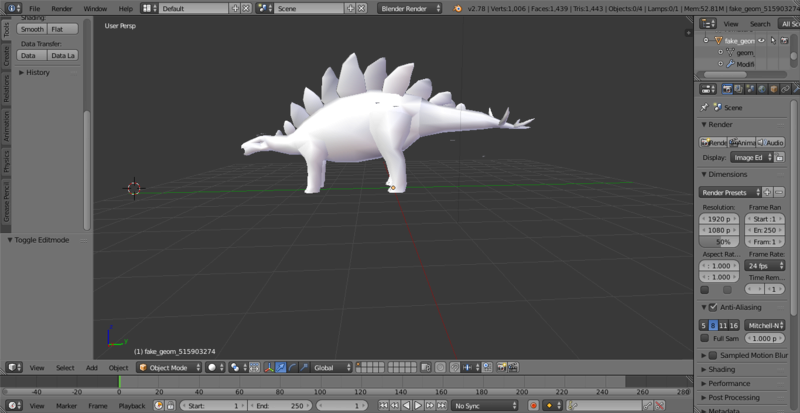The width and height of the screenshot is (800, 413).
Task: Select the translate manipulator arrow
Action: 281,368
